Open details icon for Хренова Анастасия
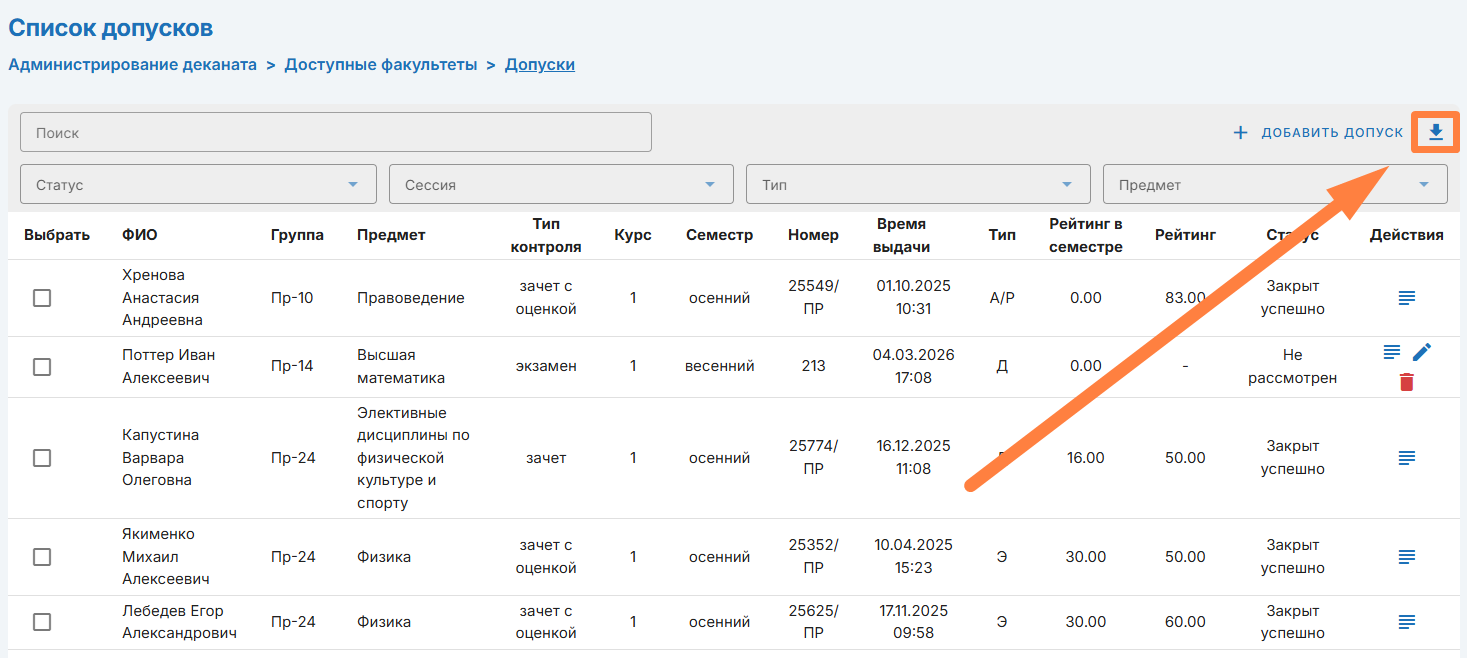 [x=1406, y=298]
